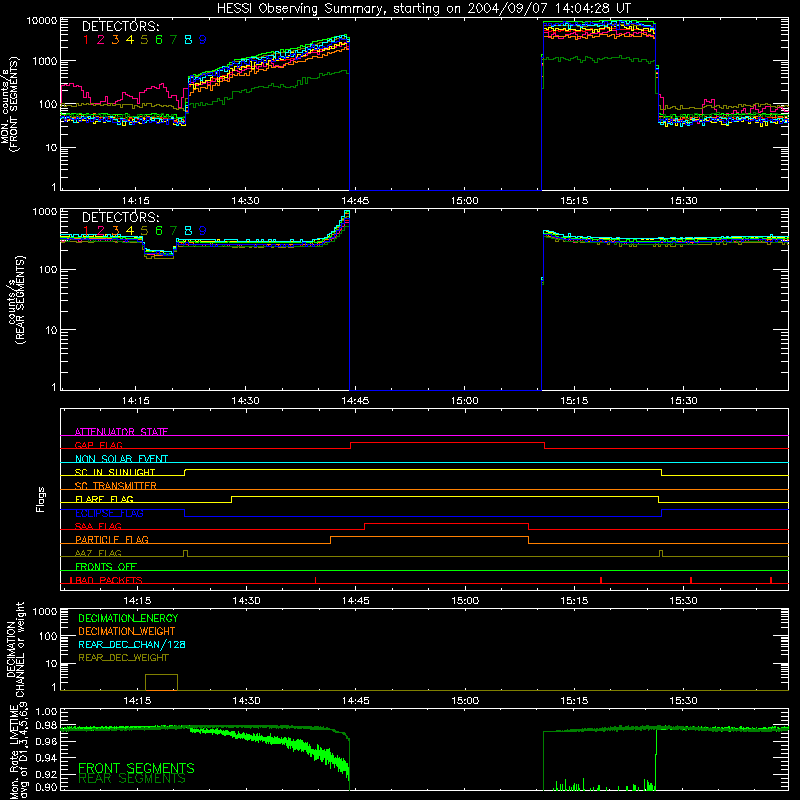Screen dimensions: 800x800
Task: Click the 0.96 tick on livetime axis
Action: (x=46, y=741)
